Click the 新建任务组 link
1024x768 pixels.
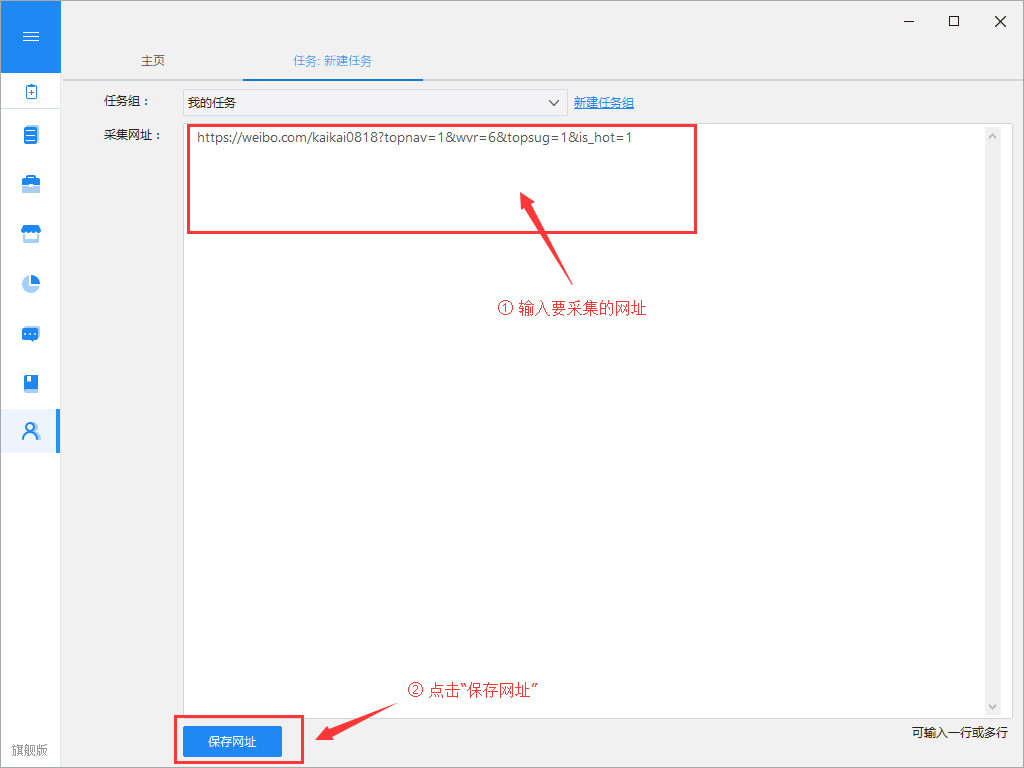click(603, 103)
